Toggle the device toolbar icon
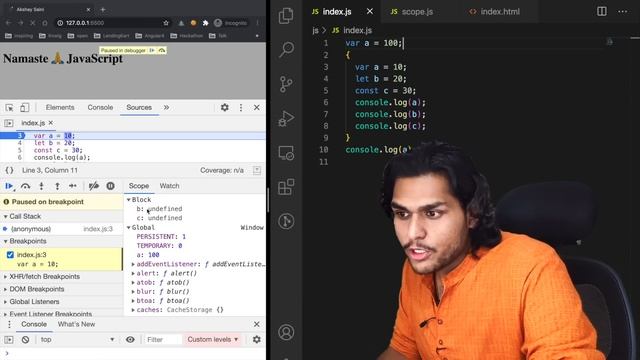640x360 pixels. click(x=24, y=107)
